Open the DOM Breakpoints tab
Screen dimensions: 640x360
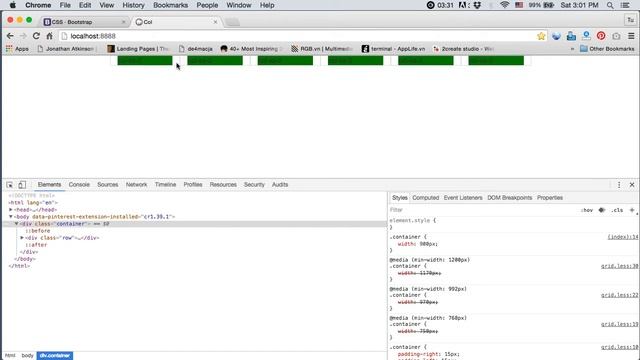click(509, 198)
